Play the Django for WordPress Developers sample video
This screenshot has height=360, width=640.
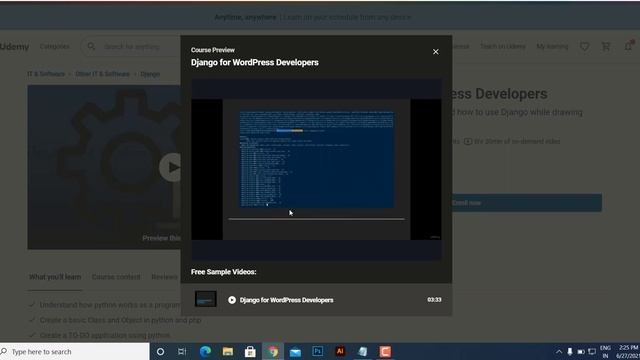pyautogui.click(x=232, y=300)
